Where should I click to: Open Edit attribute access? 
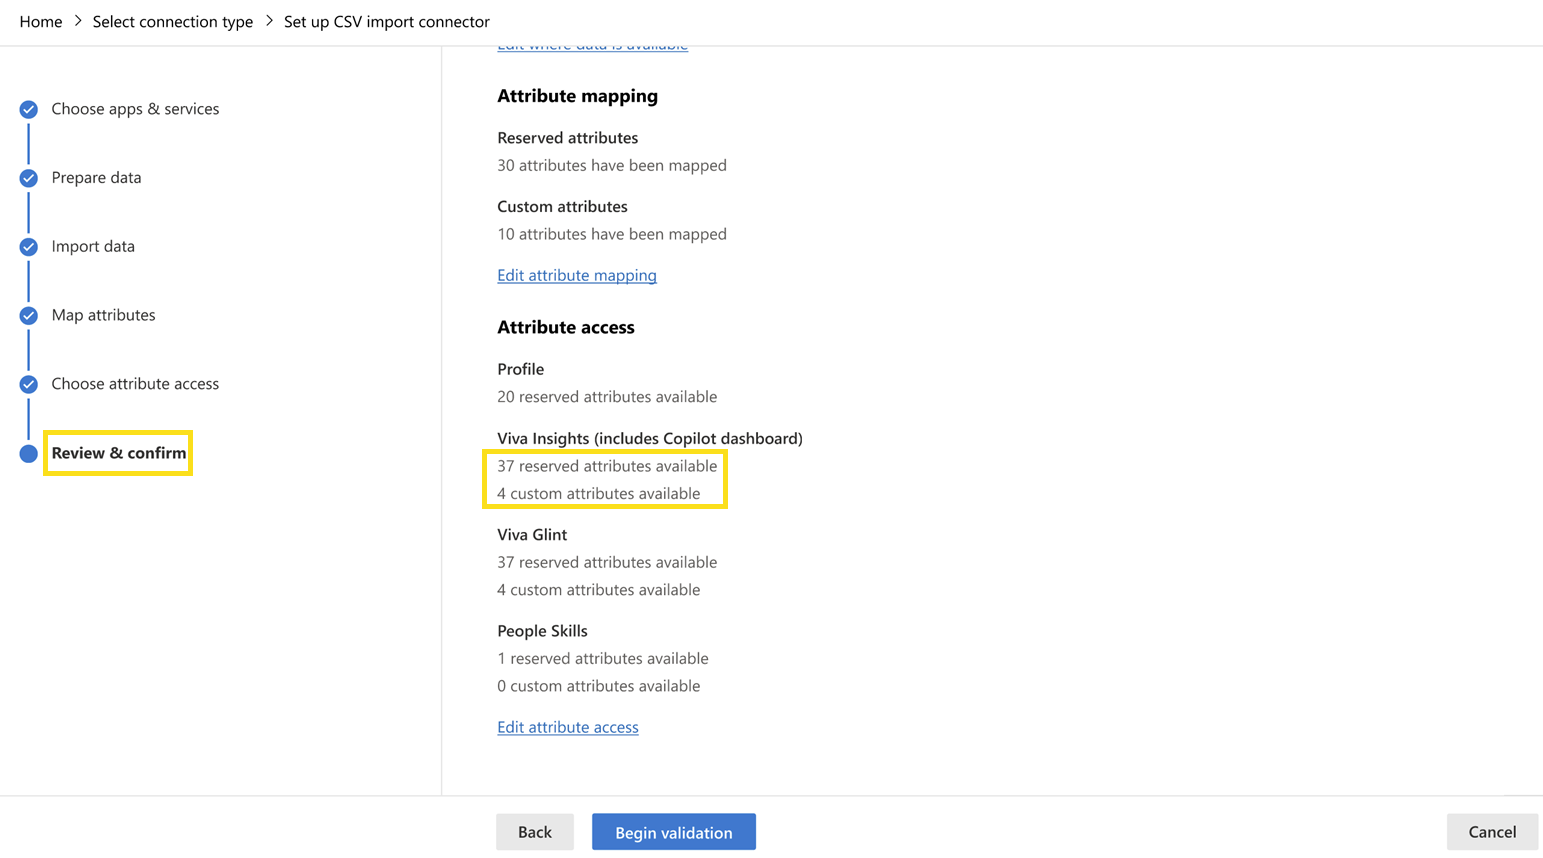pos(568,727)
